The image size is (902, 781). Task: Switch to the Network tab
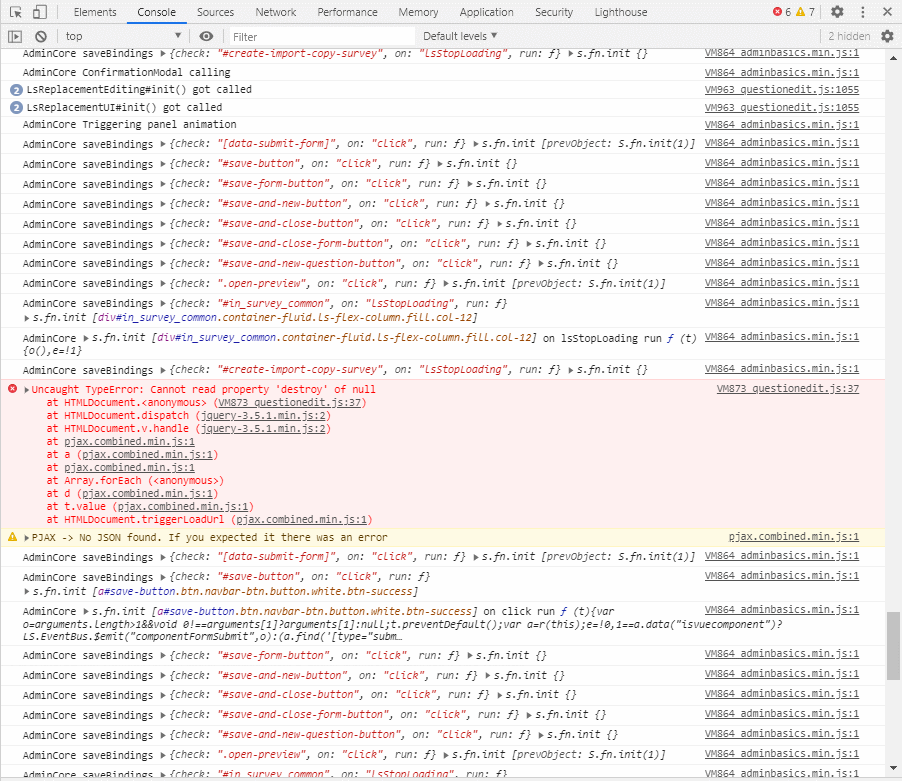coord(275,12)
